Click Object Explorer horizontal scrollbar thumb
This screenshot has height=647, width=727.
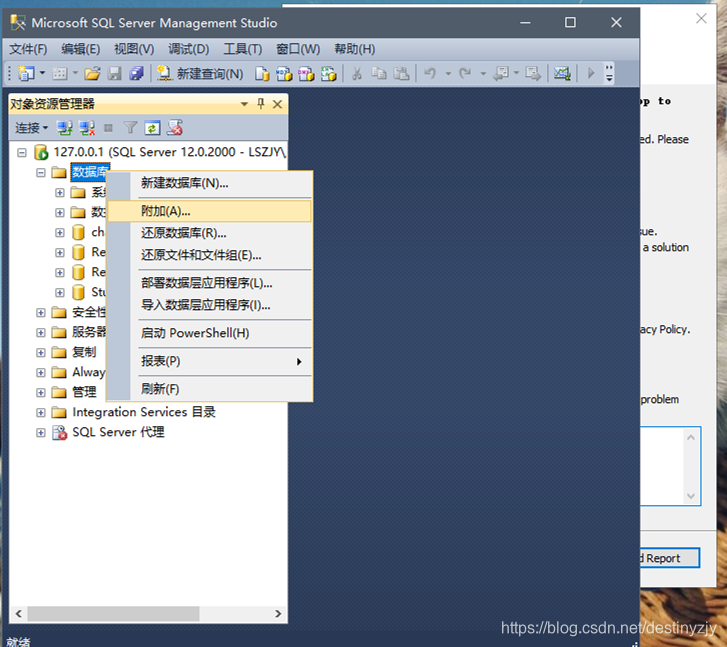[x=114, y=614]
